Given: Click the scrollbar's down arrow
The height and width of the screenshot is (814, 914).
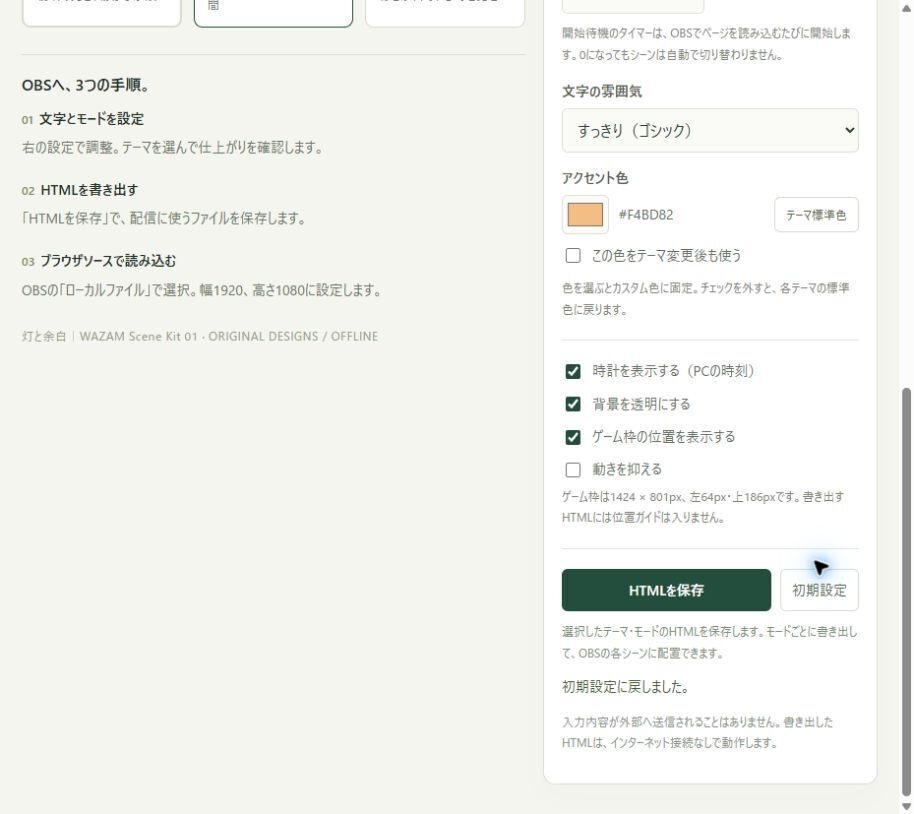Looking at the screenshot, I should [x=906, y=807].
